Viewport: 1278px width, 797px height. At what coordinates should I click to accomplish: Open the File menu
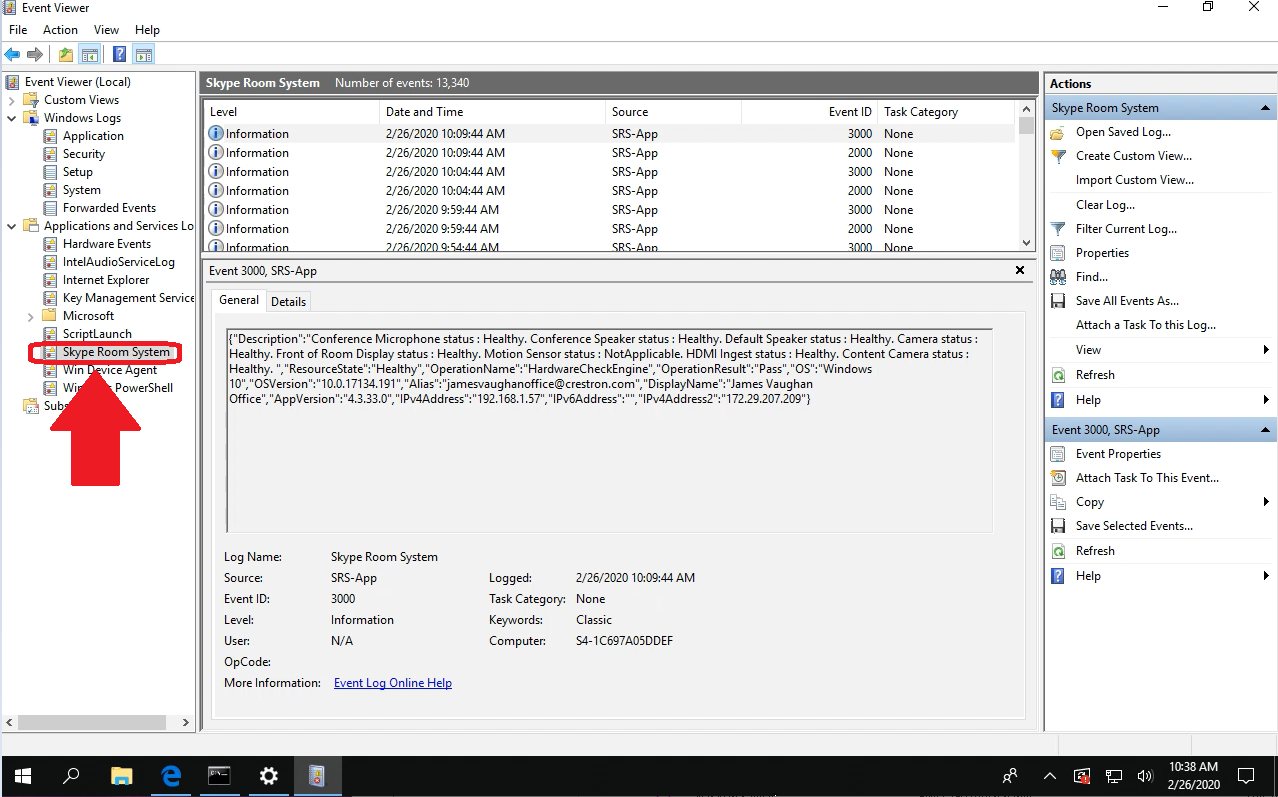coord(18,30)
